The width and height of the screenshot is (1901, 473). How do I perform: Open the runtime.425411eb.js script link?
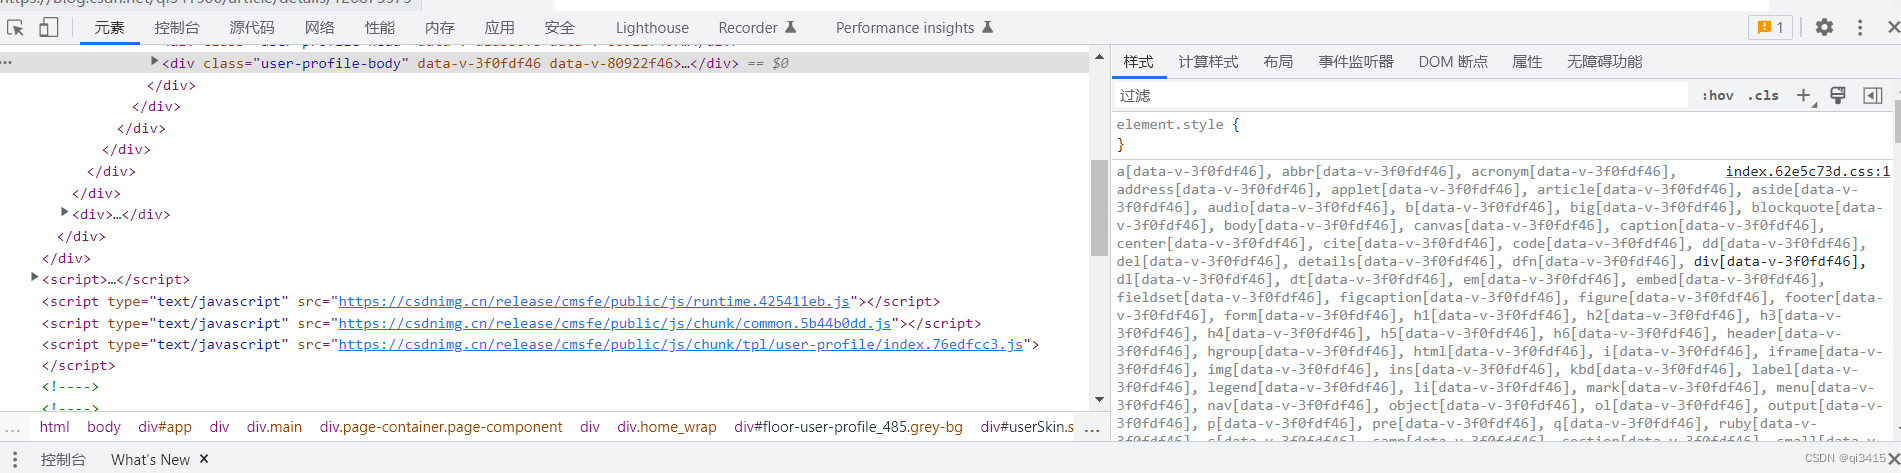click(594, 301)
